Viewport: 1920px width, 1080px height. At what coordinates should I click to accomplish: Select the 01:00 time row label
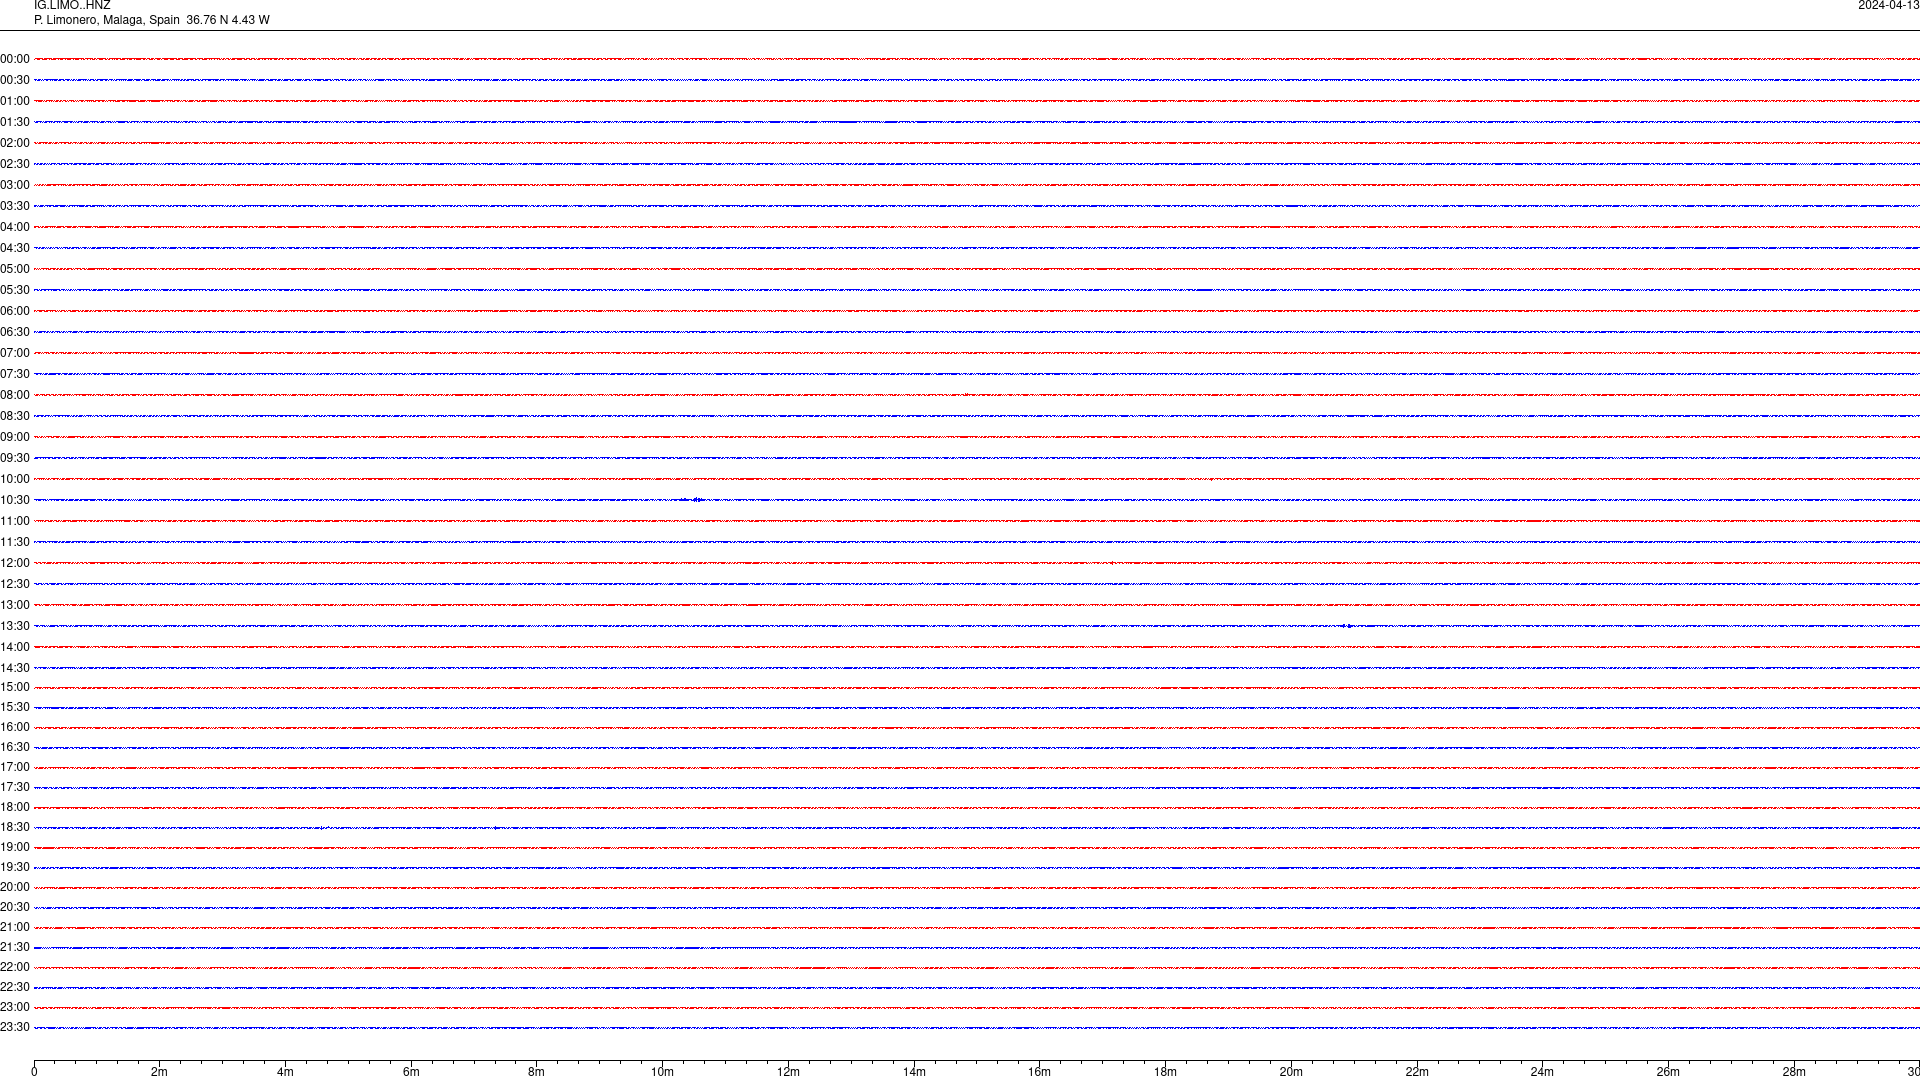[x=15, y=101]
